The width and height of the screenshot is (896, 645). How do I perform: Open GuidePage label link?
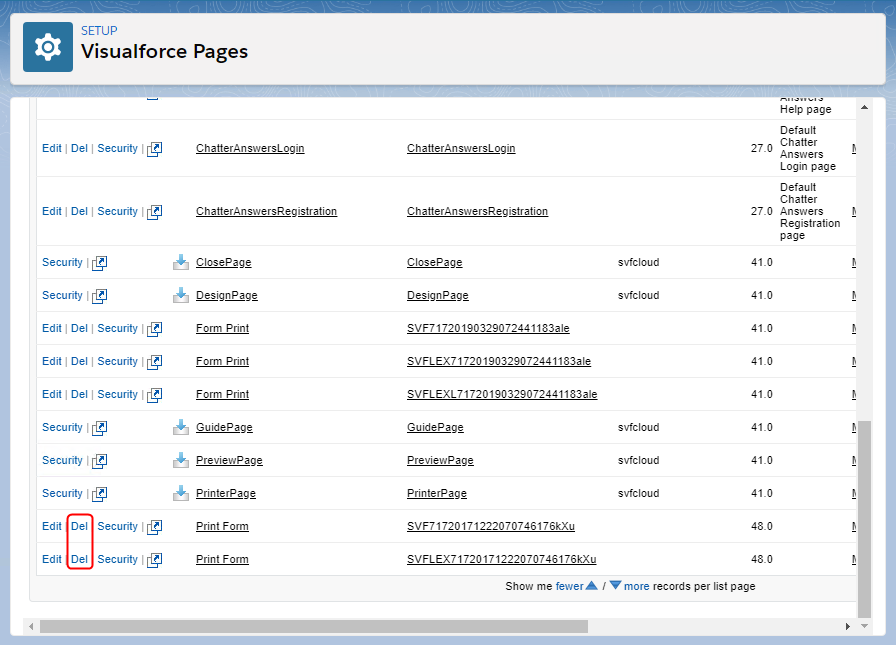224,427
